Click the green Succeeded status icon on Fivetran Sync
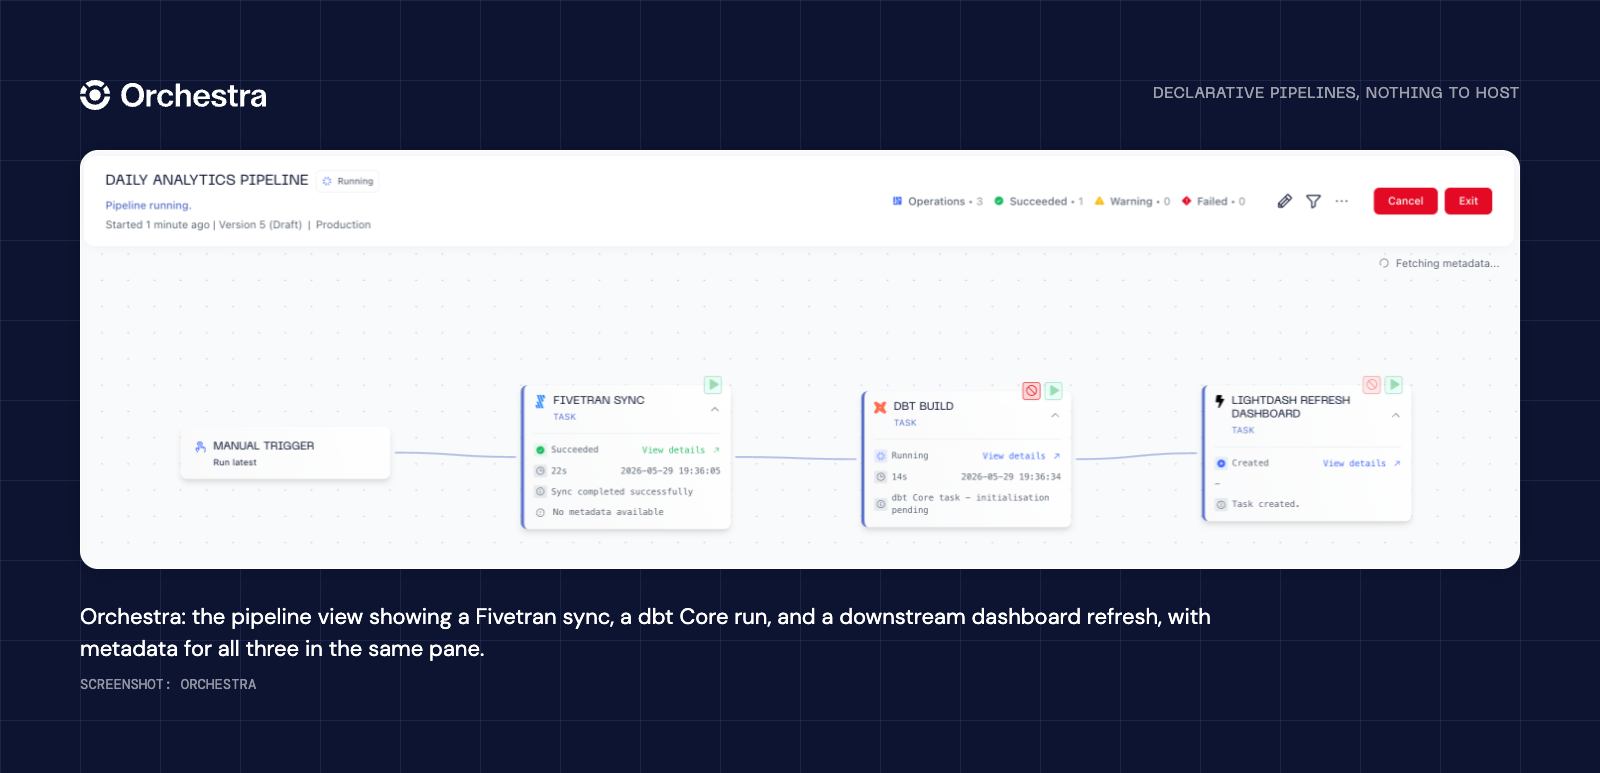This screenshot has height=773, width=1600. 540,450
